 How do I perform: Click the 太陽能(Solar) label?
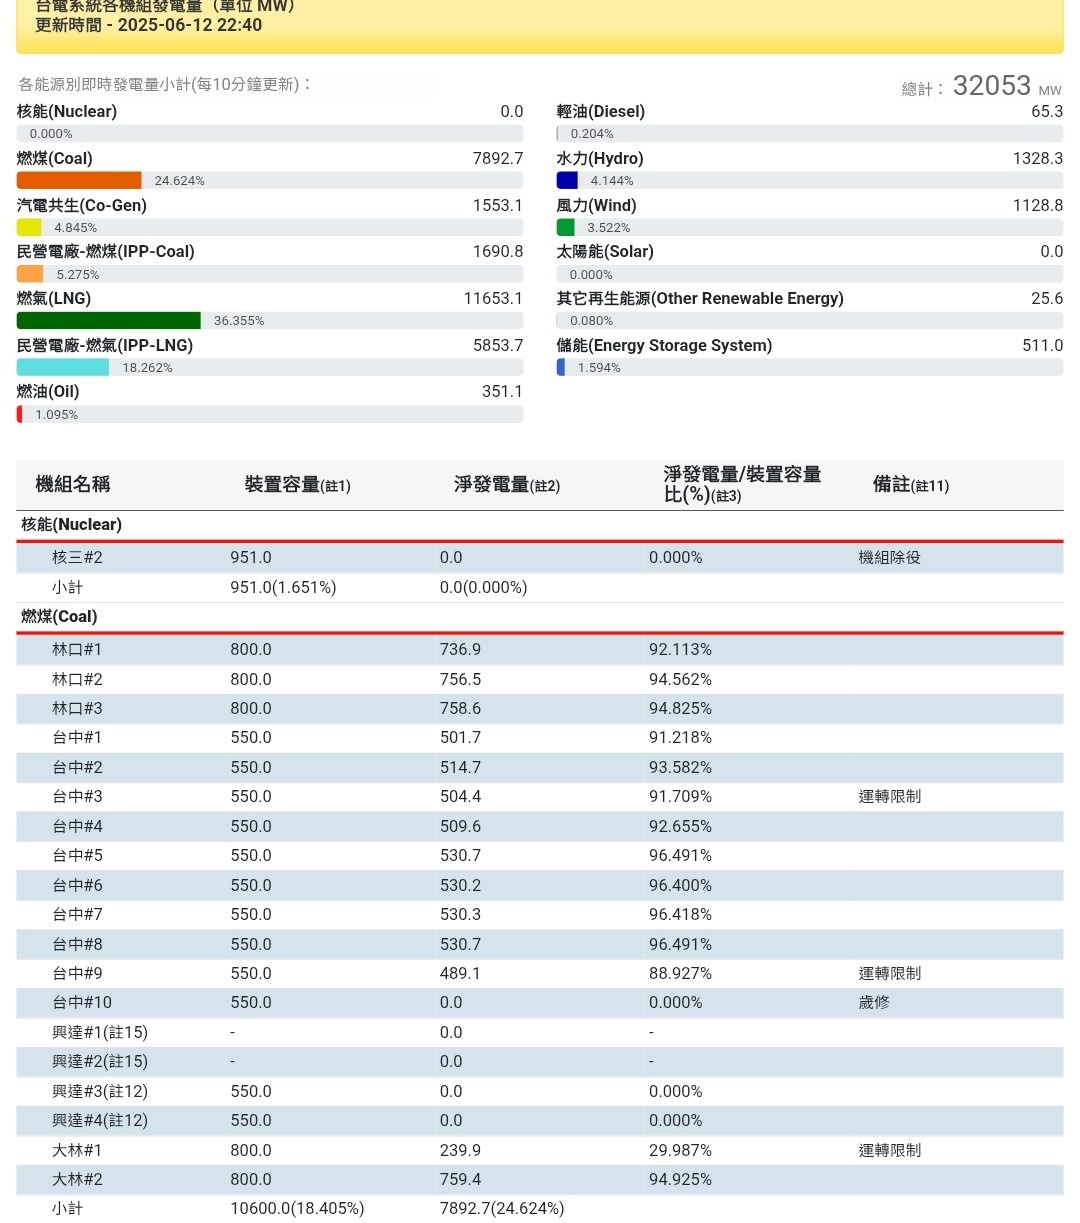click(605, 252)
